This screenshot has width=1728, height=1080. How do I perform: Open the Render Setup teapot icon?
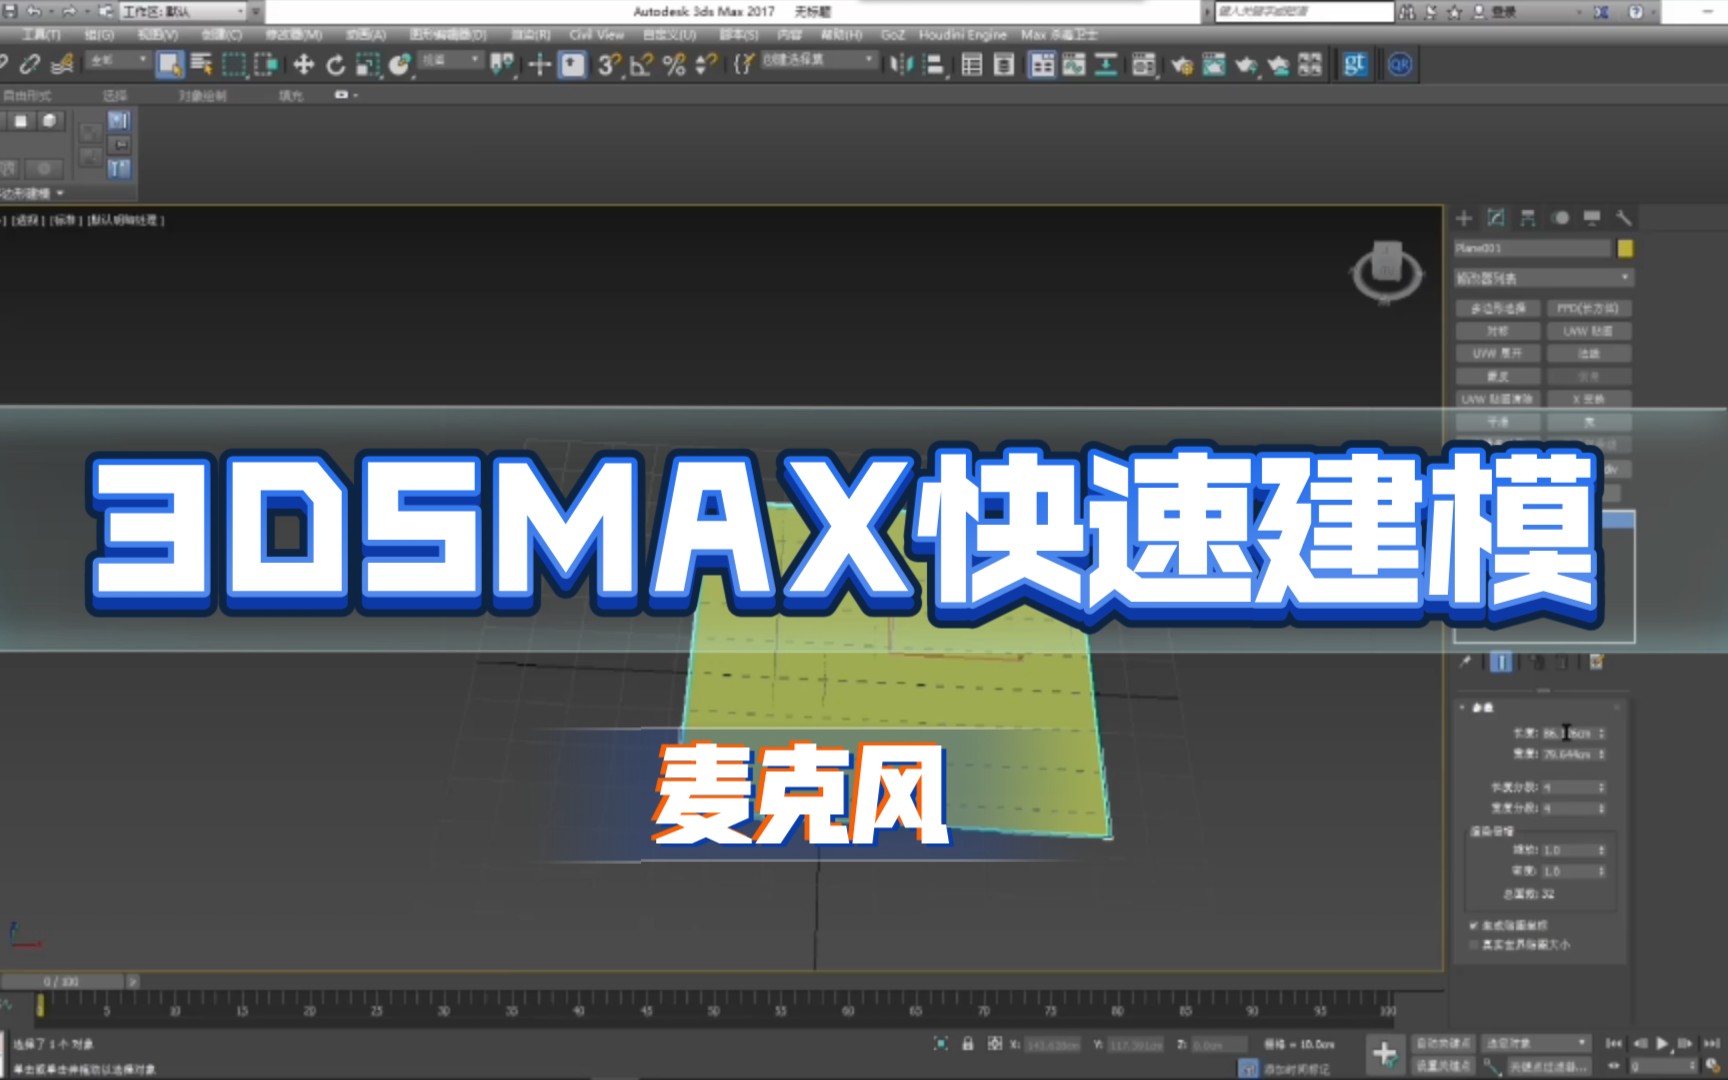pos(1182,65)
